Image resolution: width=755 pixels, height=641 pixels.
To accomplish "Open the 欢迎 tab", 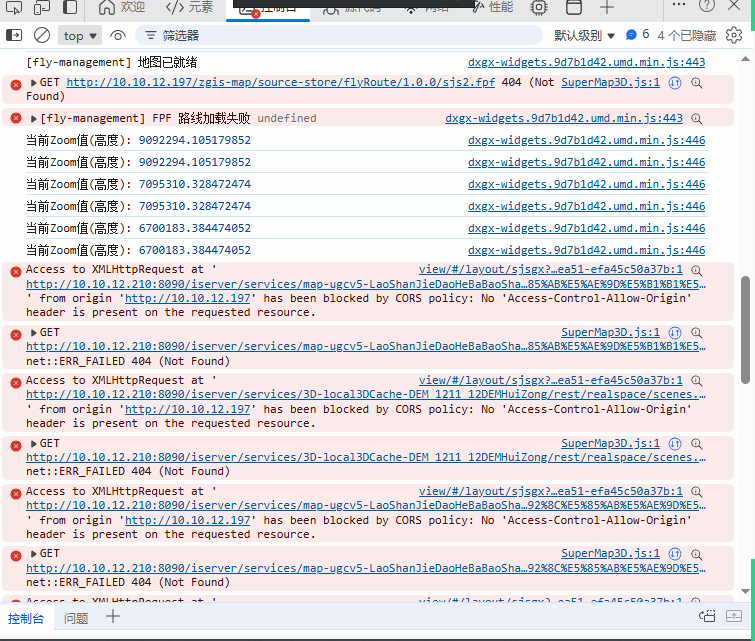I will 121,7.
